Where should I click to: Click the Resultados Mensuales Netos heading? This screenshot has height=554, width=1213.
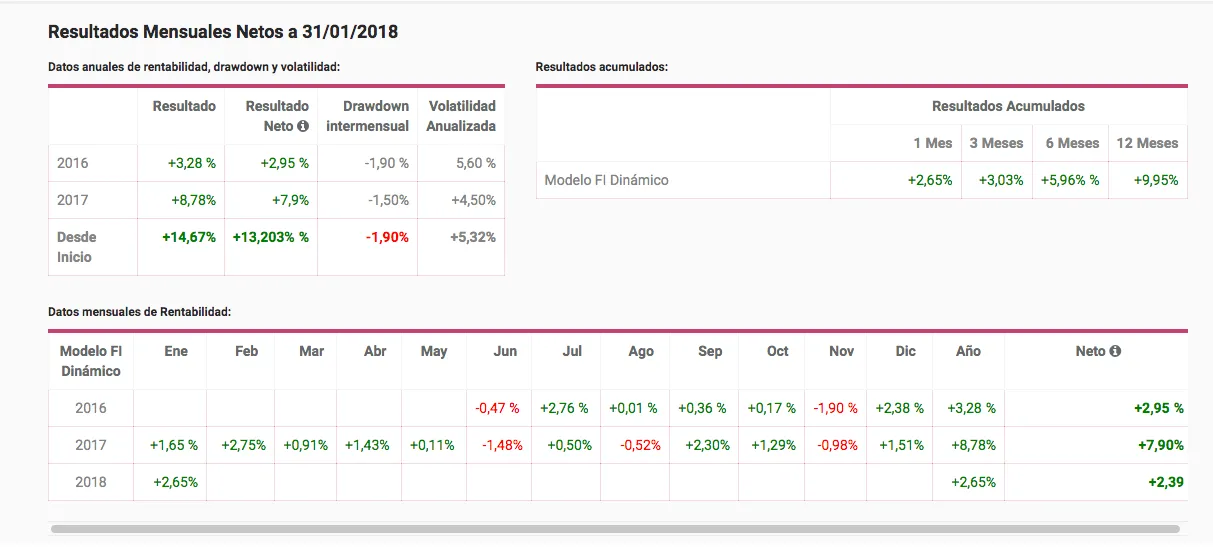point(223,32)
